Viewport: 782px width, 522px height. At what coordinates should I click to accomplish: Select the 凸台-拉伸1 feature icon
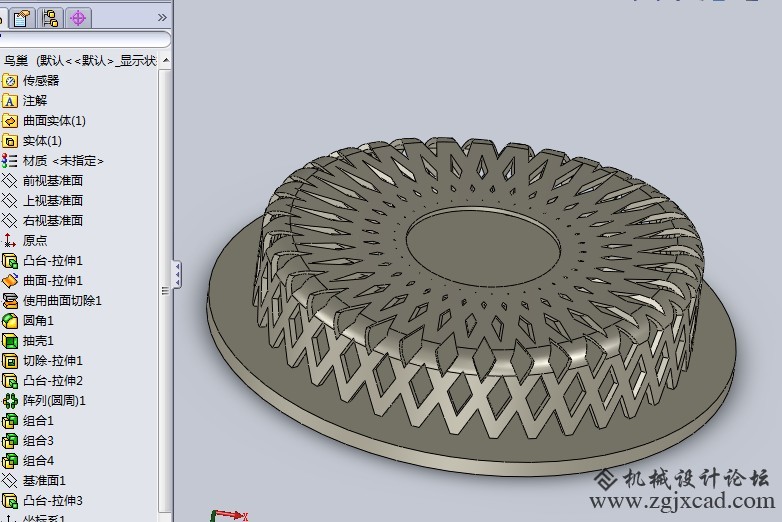click(9, 261)
